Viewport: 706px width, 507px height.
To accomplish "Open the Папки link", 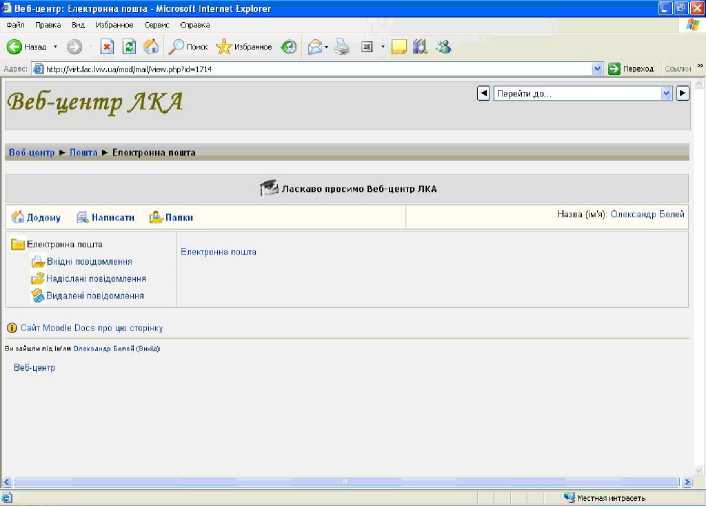I will tap(179, 218).
